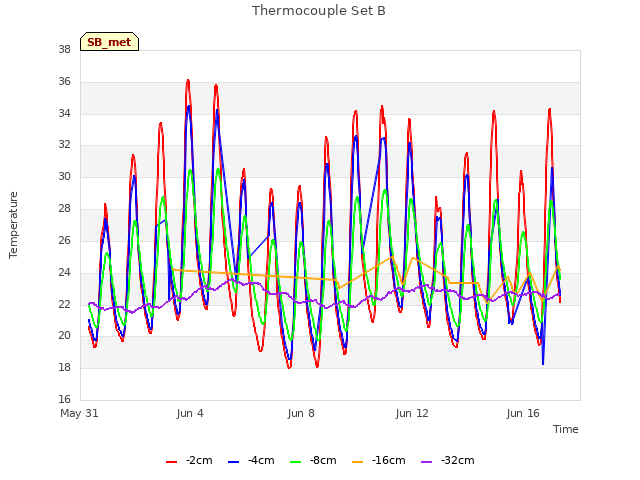640x480 pixels.
Task: Click the 30 y-axis tick label
Action: pos(64,176)
